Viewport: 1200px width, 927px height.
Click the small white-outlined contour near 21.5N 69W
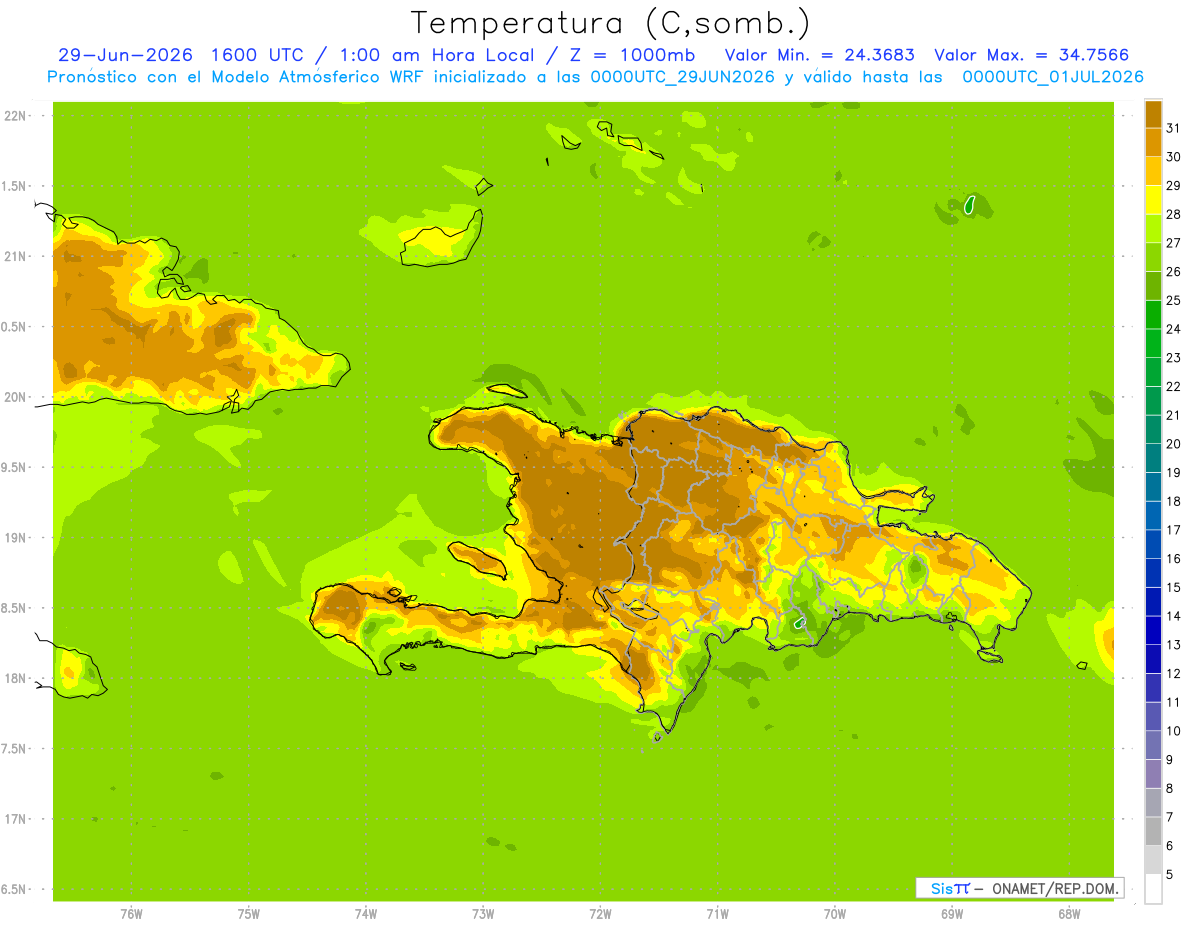[x=969, y=204]
